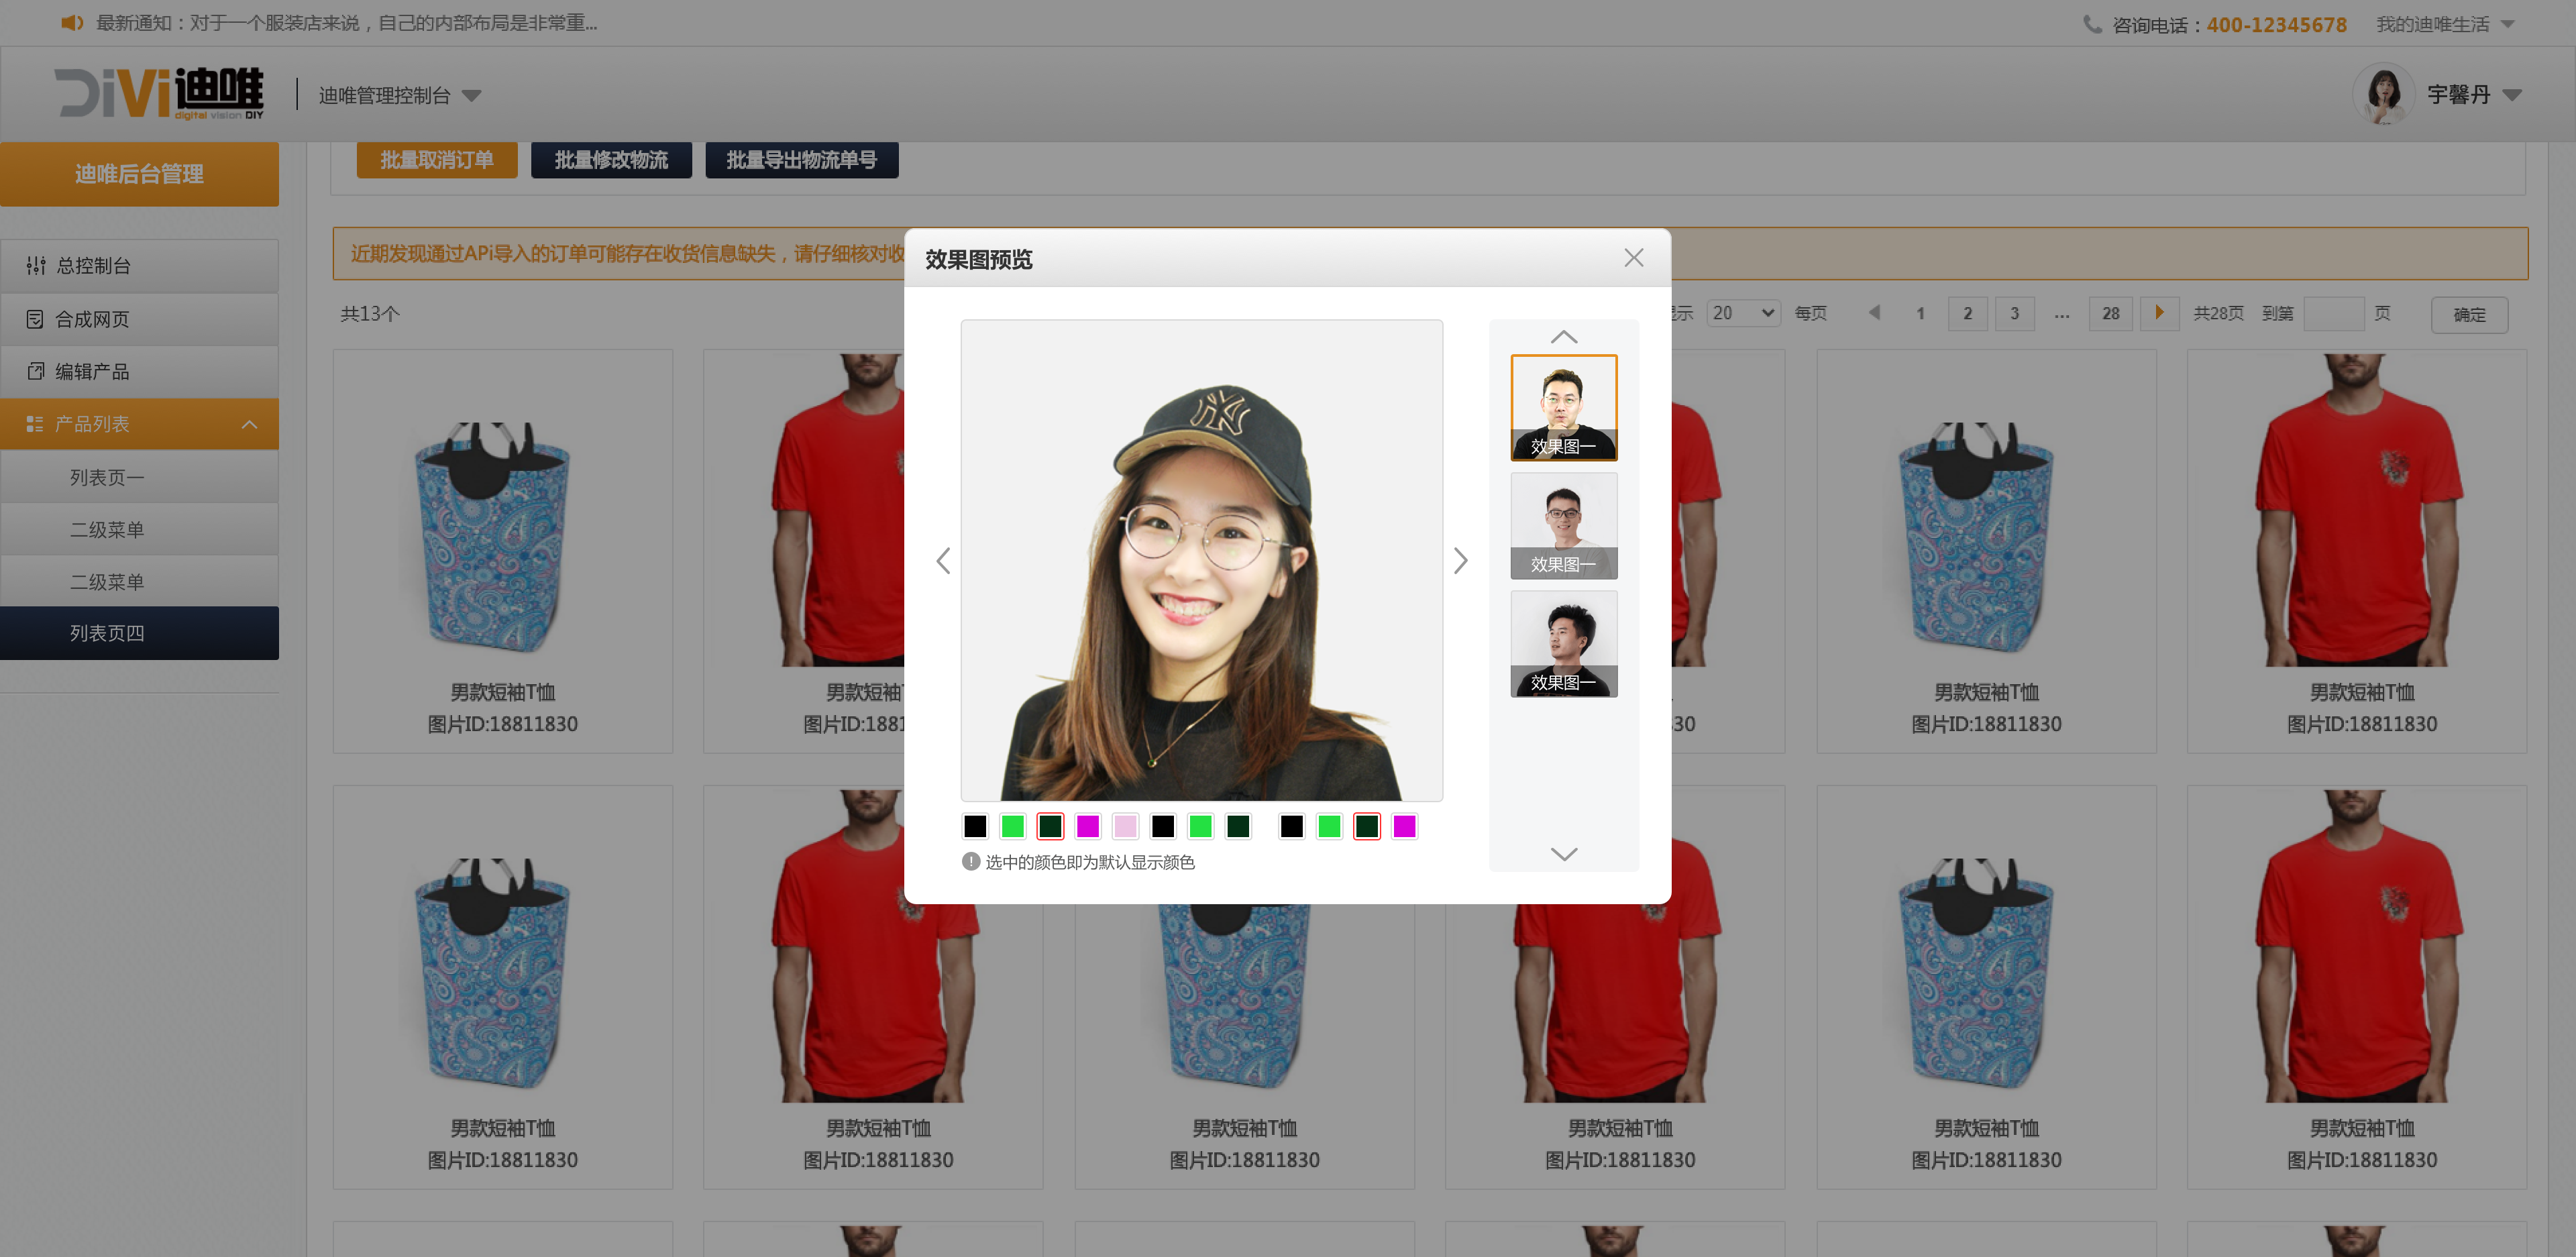The width and height of the screenshot is (2576, 1257).
Task: Open 列表页四 in the sidebar
Action: click(107, 633)
